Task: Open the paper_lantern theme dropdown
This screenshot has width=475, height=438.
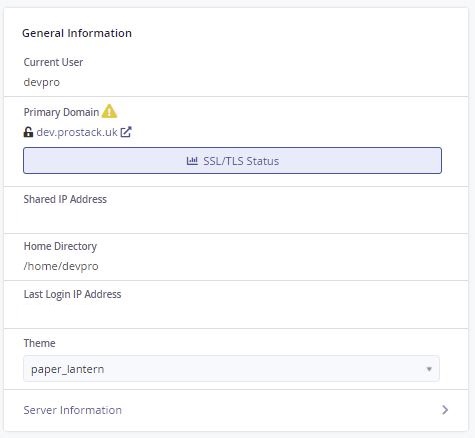Action: click(231, 369)
